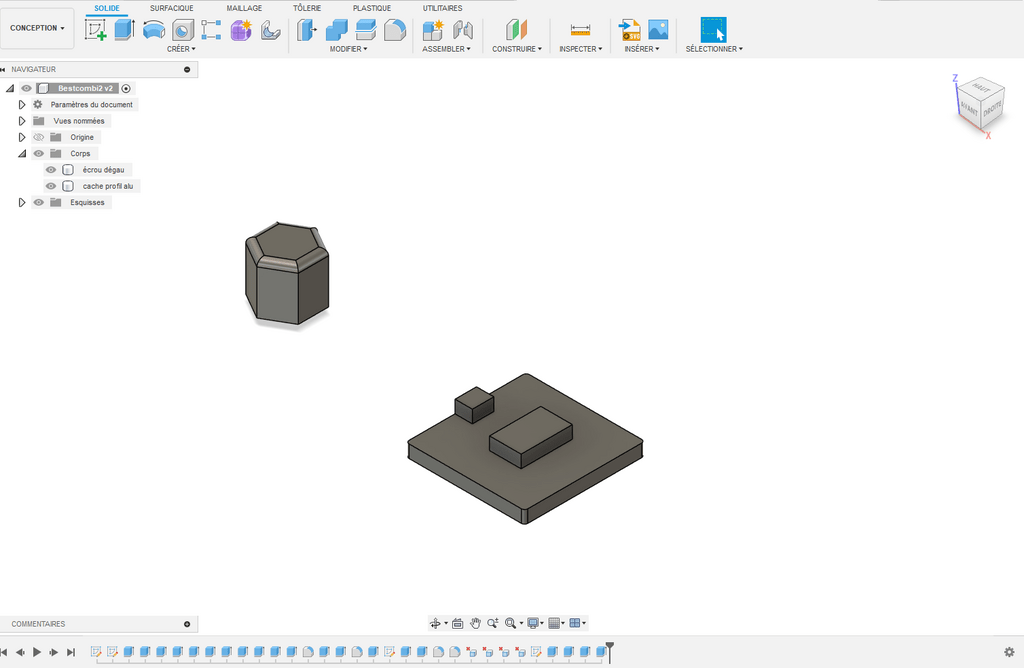
Task: Click the Offset Plane icon in Construire
Action: pyautogui.click(x=517, y=30)
